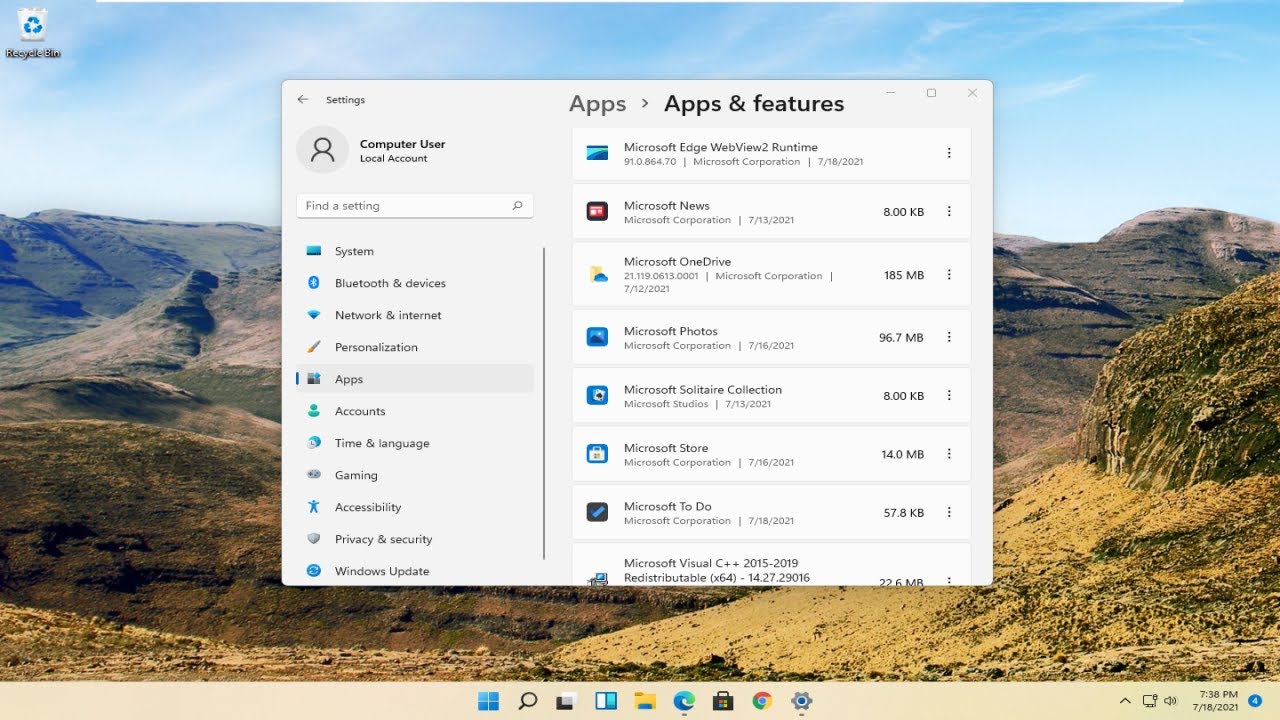Open options menu for Microsoft Edge WebView2 Runtime
Image resolution: width=1280 pixels, height=720 pixels.
(x=949, y=153)
